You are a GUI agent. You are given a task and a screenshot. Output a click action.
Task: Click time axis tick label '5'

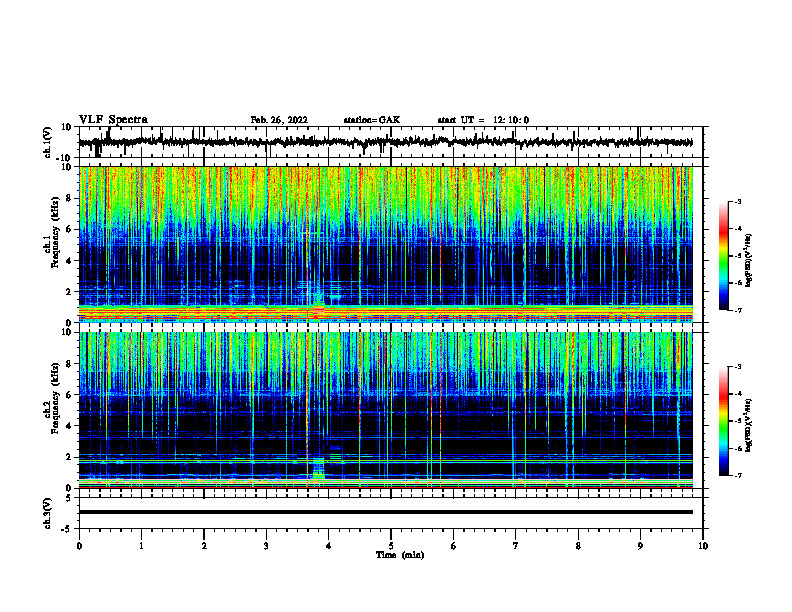click(x=391, y=546)
